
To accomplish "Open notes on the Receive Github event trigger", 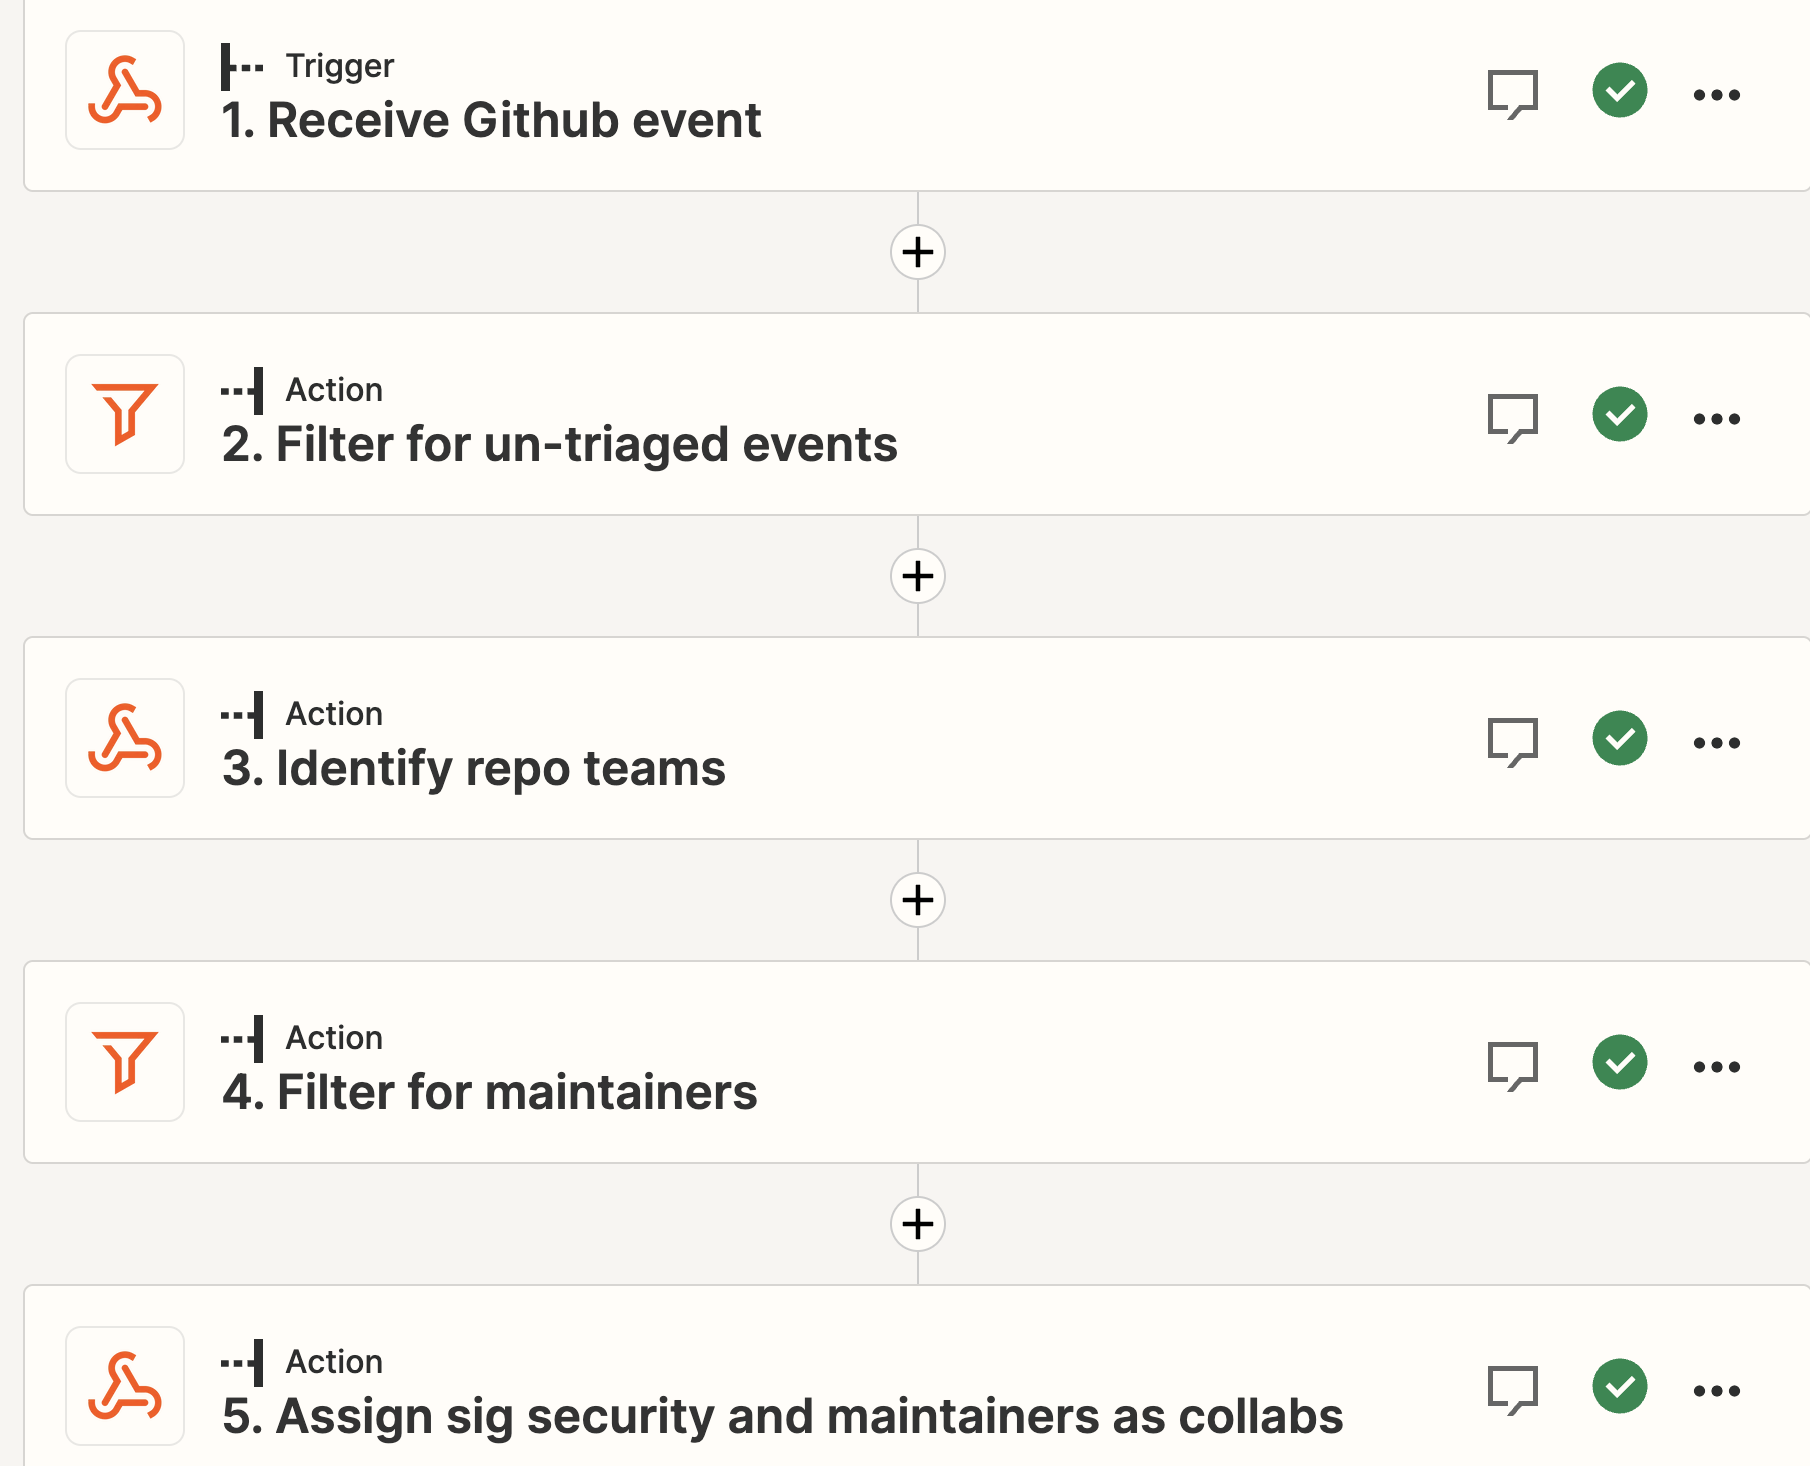I will pos(1511,93).
